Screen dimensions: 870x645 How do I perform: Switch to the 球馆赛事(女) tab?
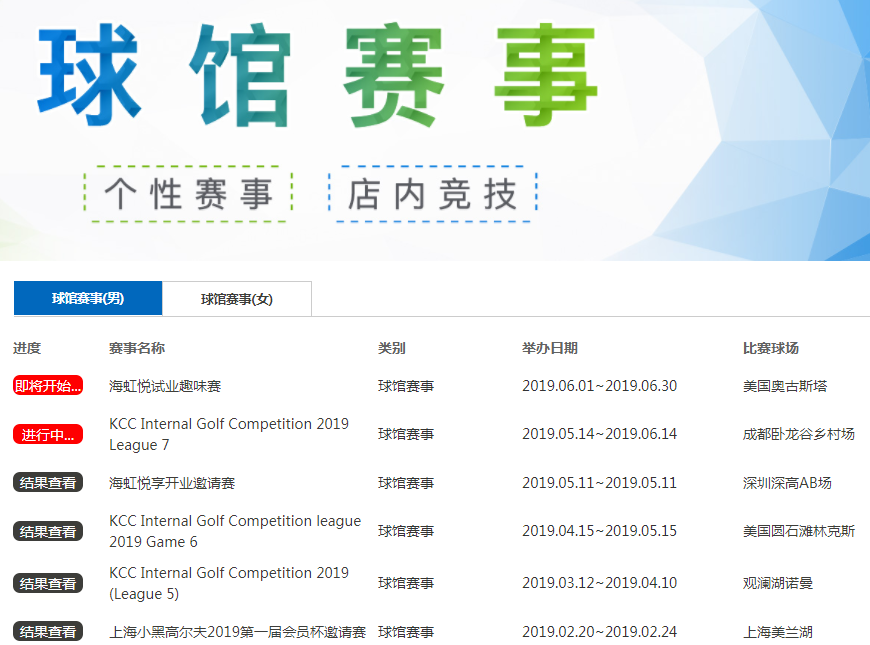(236, 298)
